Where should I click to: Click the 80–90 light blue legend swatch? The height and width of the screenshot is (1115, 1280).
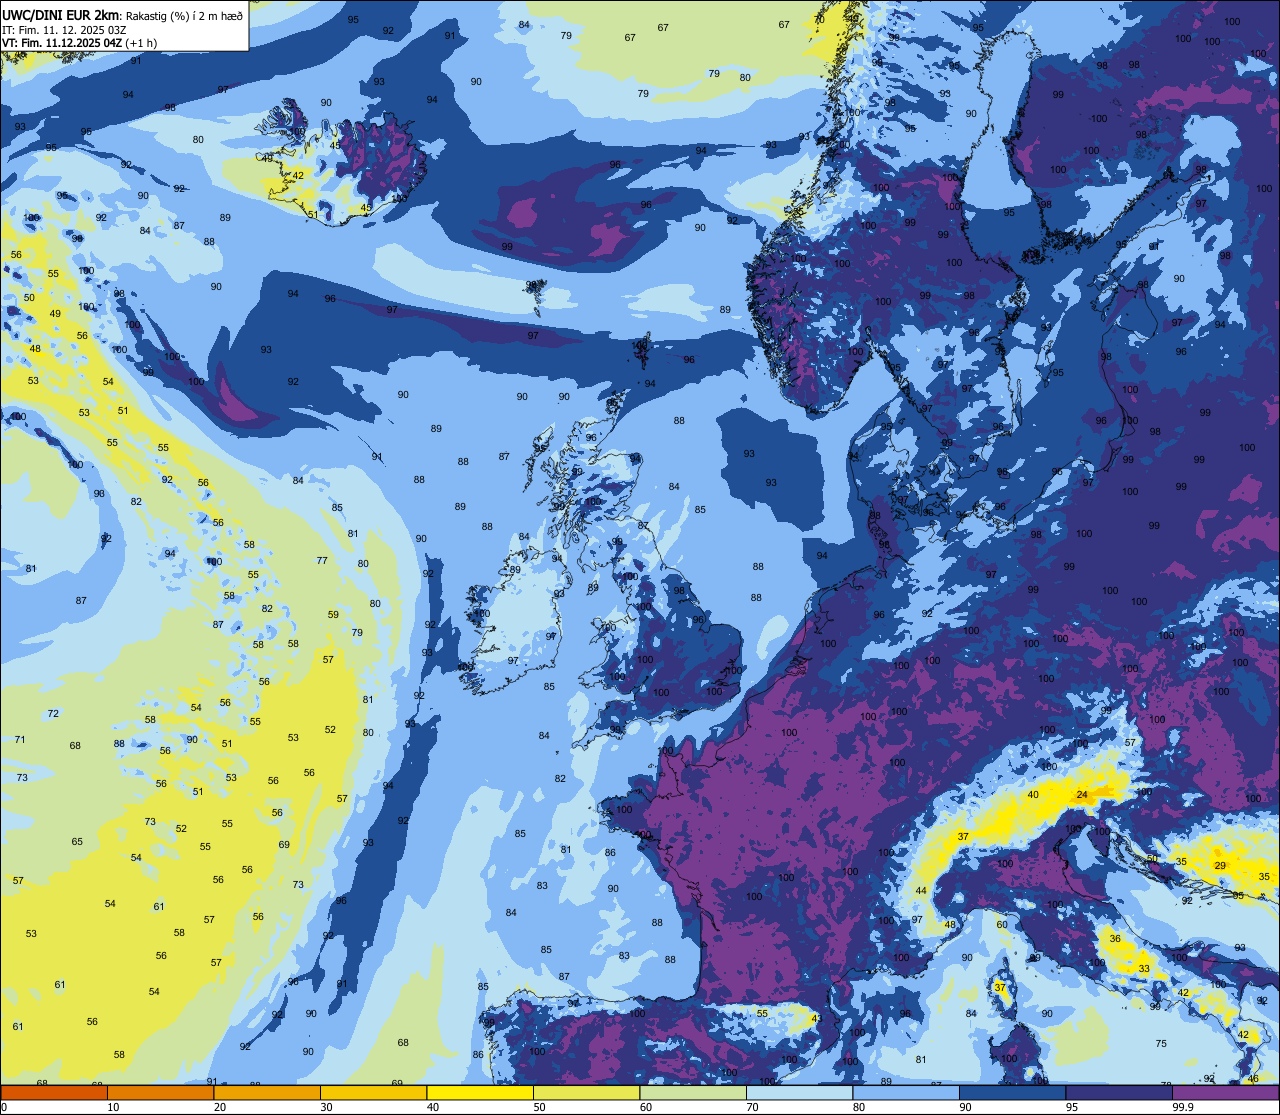click(x=906, y=1092)
